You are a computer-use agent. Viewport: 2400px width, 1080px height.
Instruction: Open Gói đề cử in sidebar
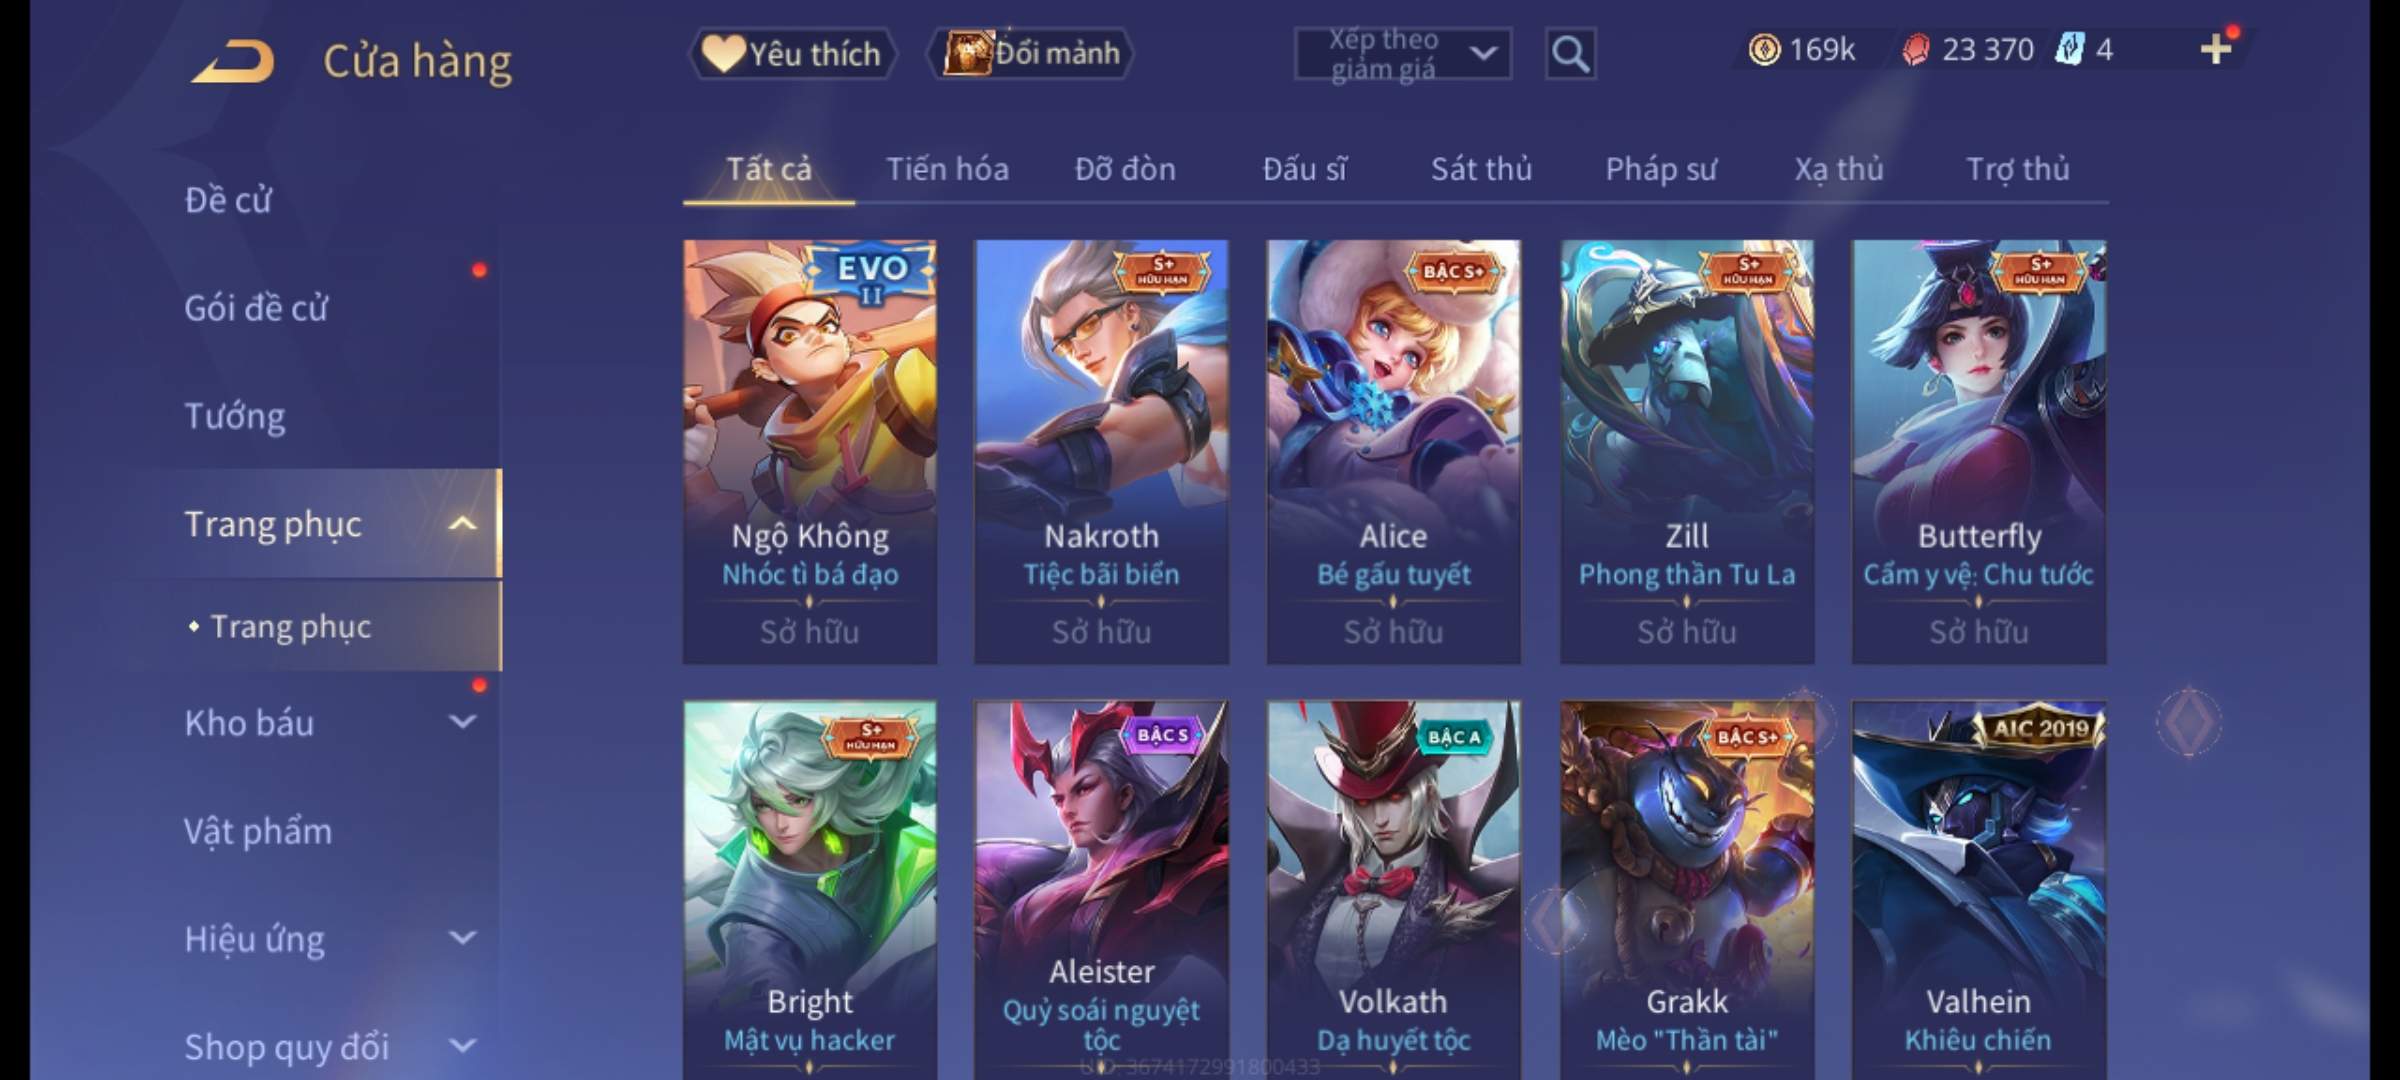pyautogui.click(x=256, y=308)
